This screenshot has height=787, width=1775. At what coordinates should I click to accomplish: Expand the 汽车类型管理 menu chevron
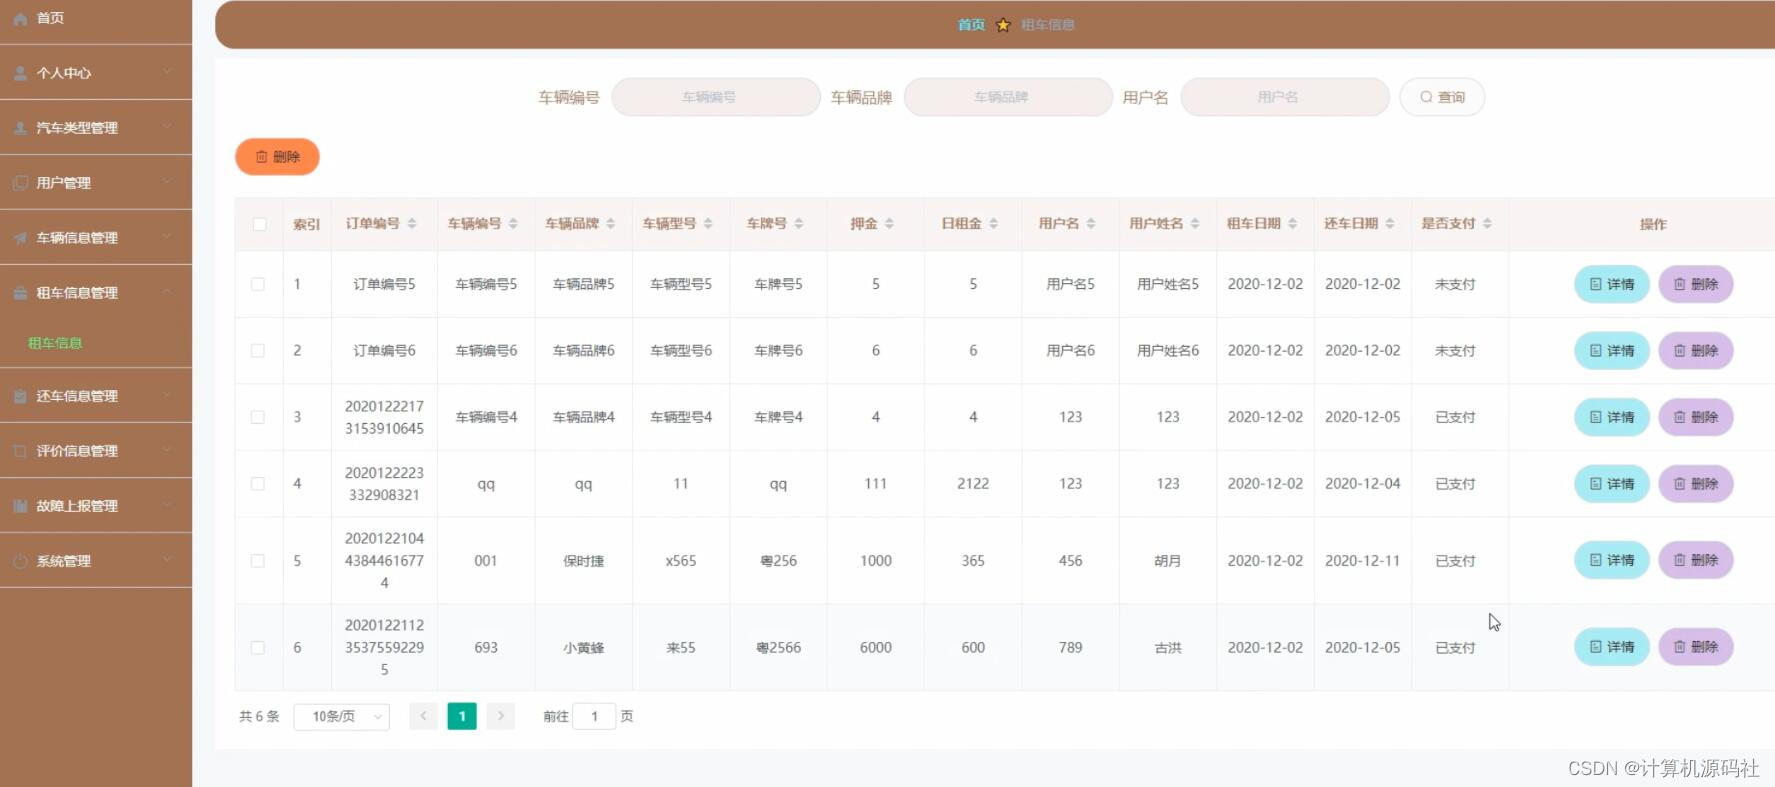pos(167,128)
